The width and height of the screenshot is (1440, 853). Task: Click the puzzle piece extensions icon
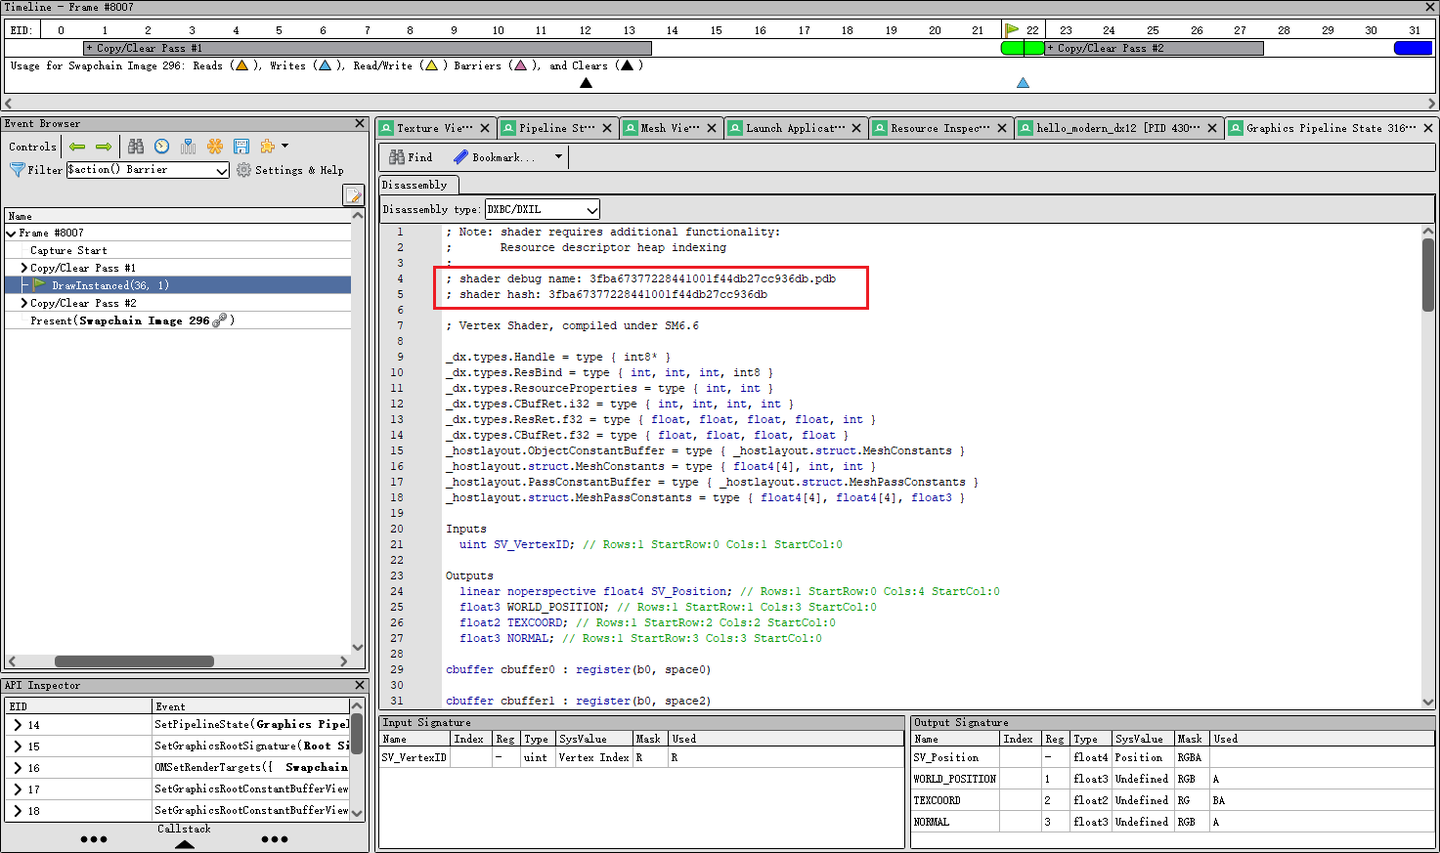[267, 147]
